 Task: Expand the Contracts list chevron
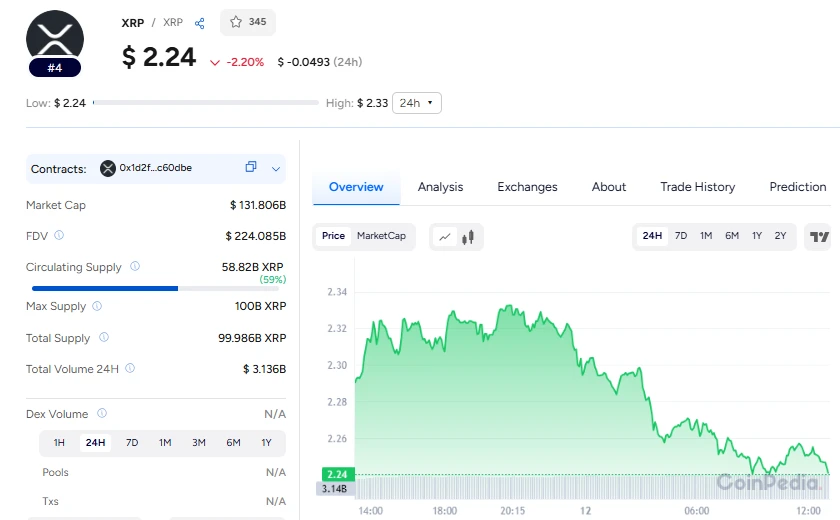tap(276, 169)
